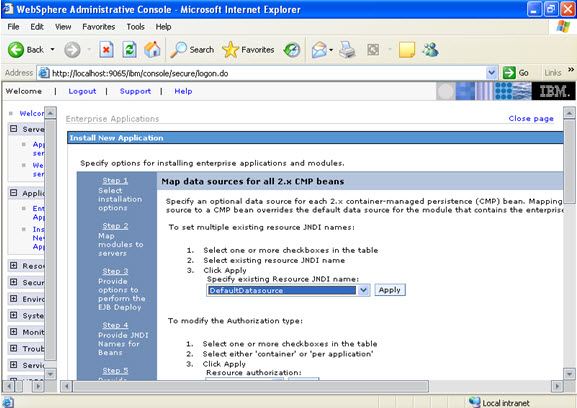Click the green Go arrow button

pos(509,73)
